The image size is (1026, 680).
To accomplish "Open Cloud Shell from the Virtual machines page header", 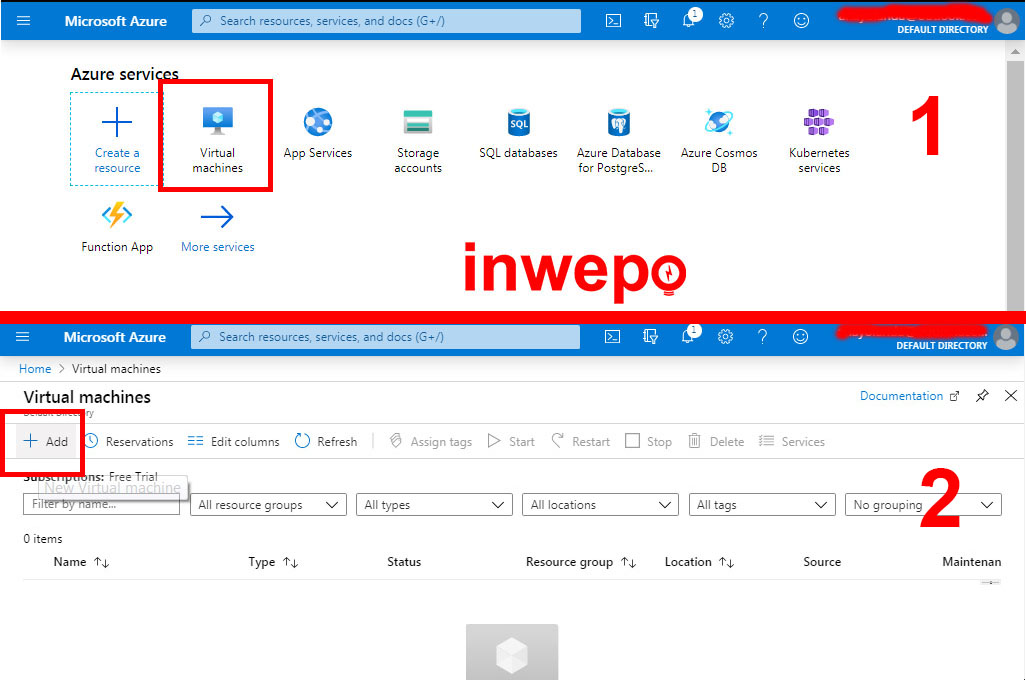I will click(x=612, y=337).
